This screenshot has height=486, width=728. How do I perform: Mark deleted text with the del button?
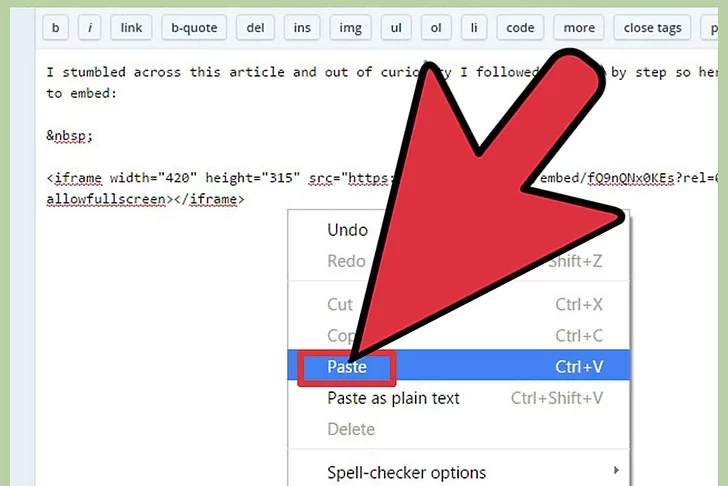[x=255, y=28]
